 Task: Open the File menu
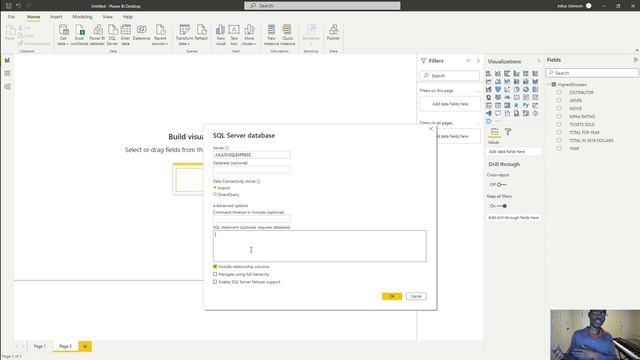pyautogui.click(x=11, y=17)
